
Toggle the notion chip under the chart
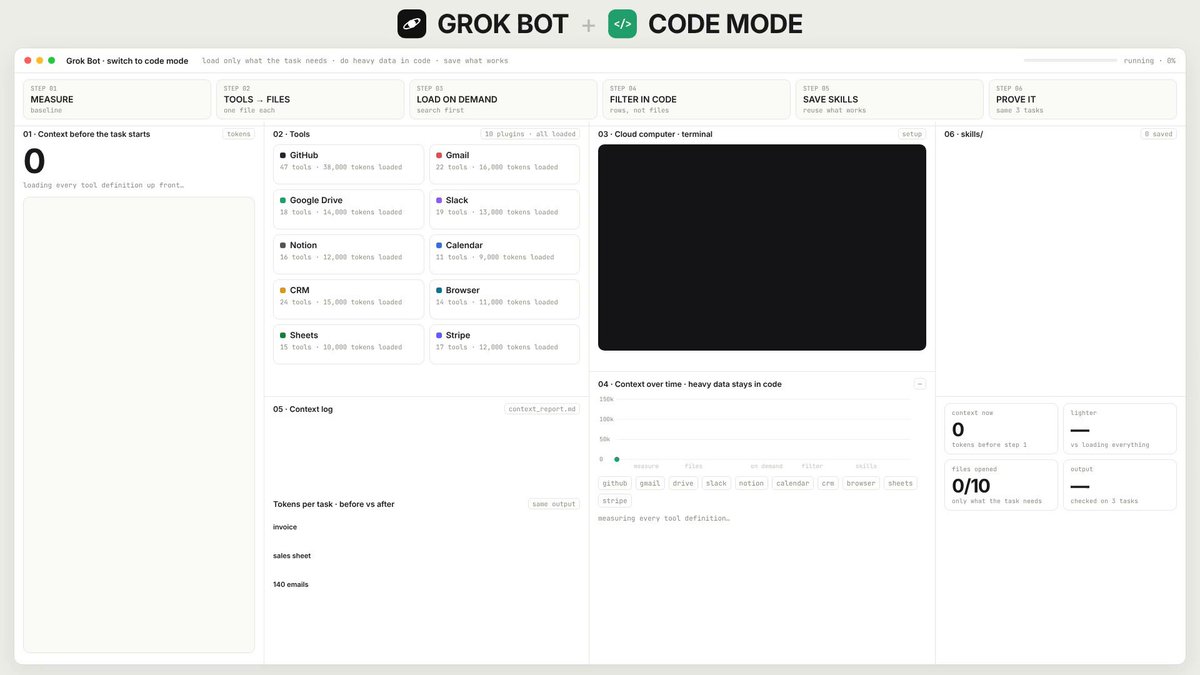tap(751, 483)
